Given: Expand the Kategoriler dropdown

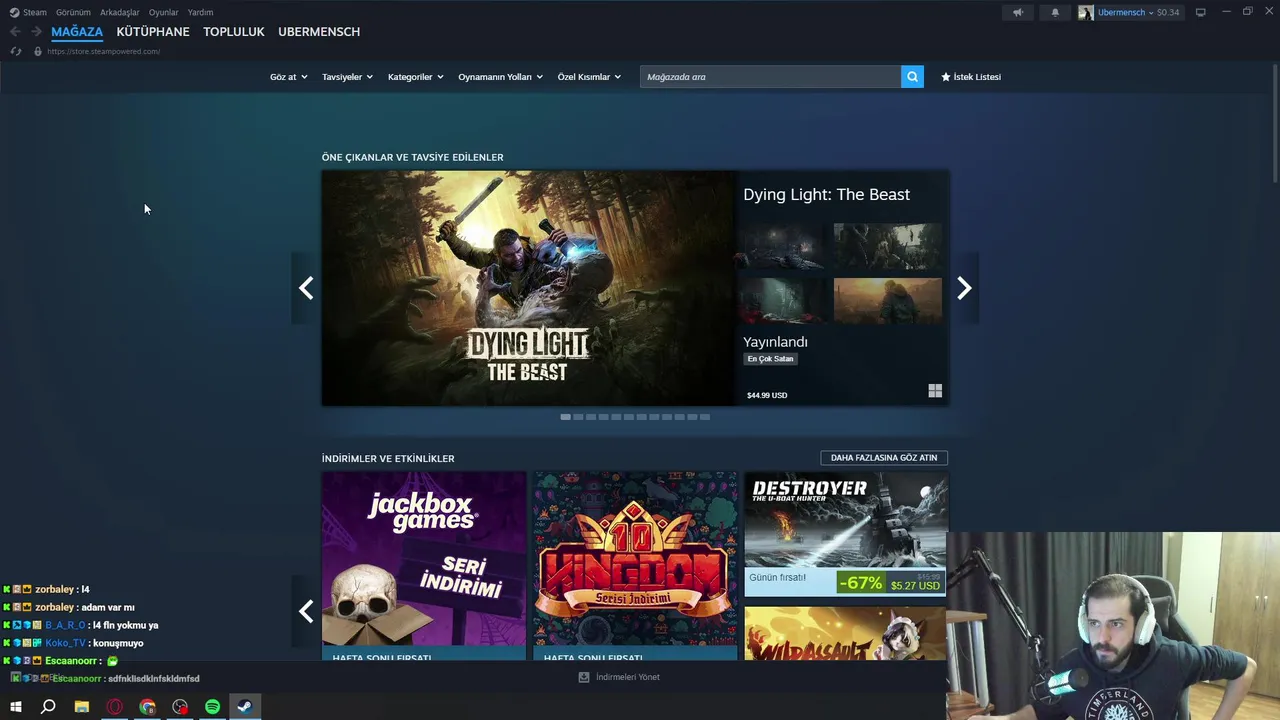Looking at the screenshot, I should pyautogui.click(x=415, y=77).
